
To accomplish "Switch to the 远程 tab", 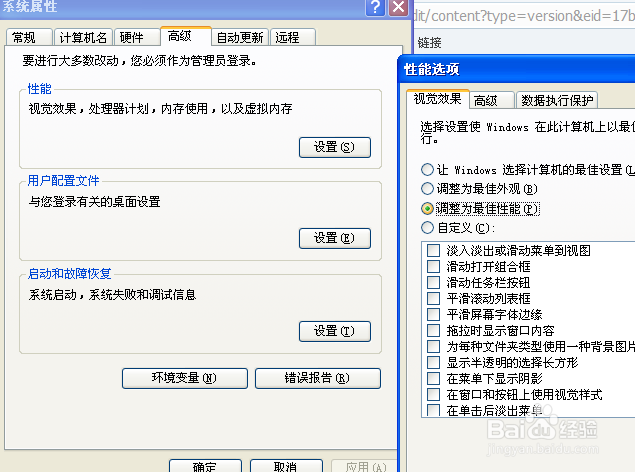I will point(292,38).
